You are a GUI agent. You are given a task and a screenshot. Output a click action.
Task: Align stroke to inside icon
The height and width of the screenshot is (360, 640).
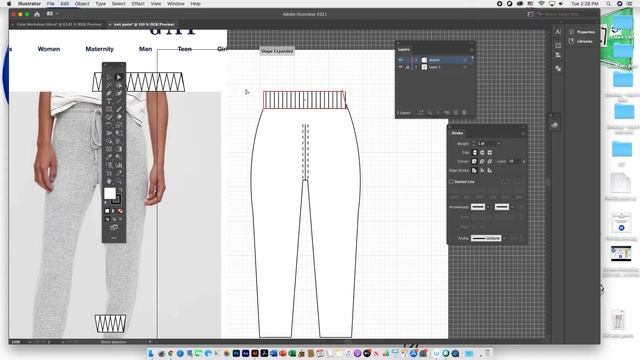(x=482, y=170)
